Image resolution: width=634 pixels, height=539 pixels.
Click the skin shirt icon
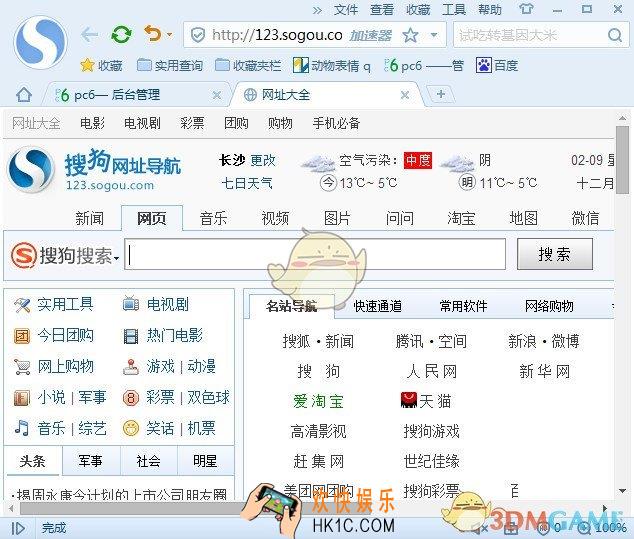(526, 9)
